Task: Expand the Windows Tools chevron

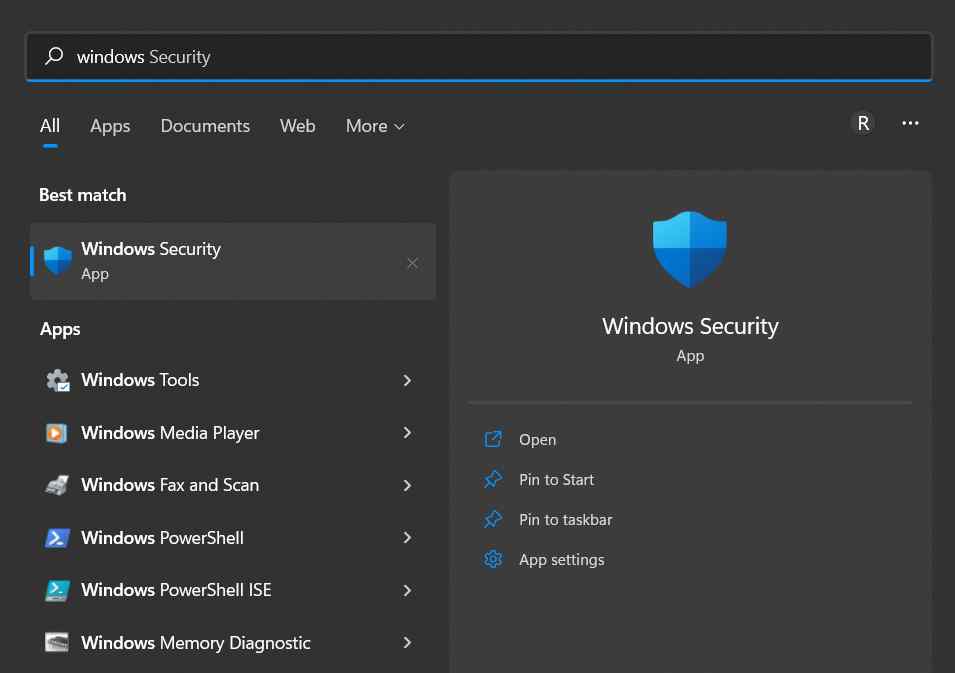Action: [407, 380]
